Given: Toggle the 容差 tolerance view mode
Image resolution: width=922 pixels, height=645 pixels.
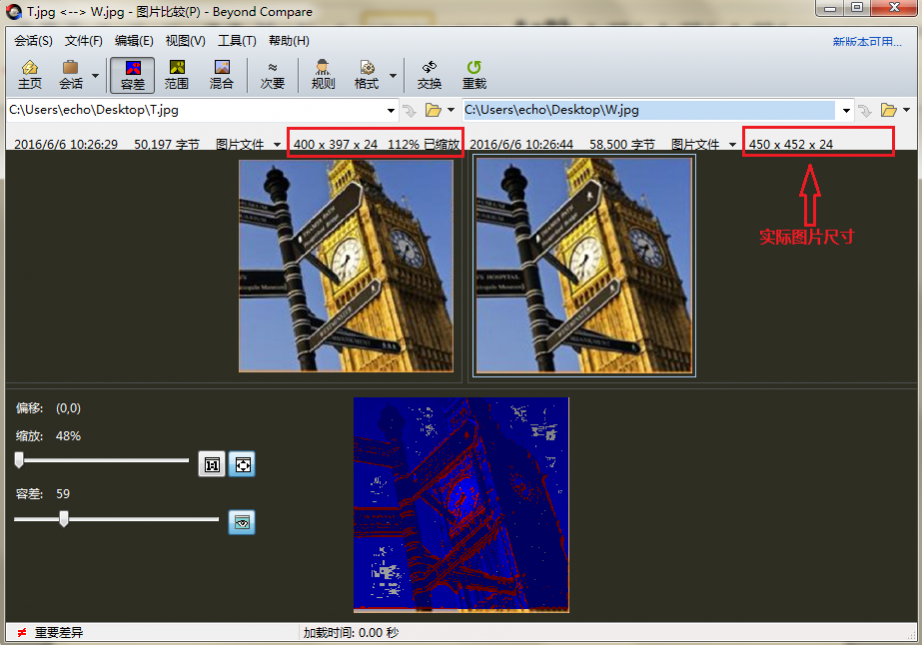Looking at the screenshot, I should [132, 75].
